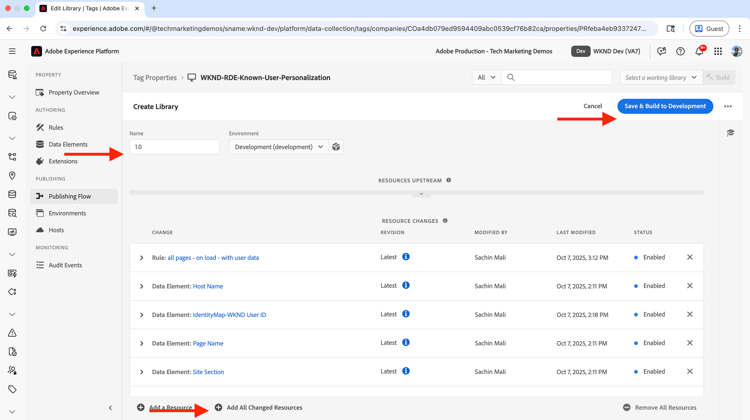Open the user profile avatar
This screenshot has height=420, width=750.
pos(737,51)
